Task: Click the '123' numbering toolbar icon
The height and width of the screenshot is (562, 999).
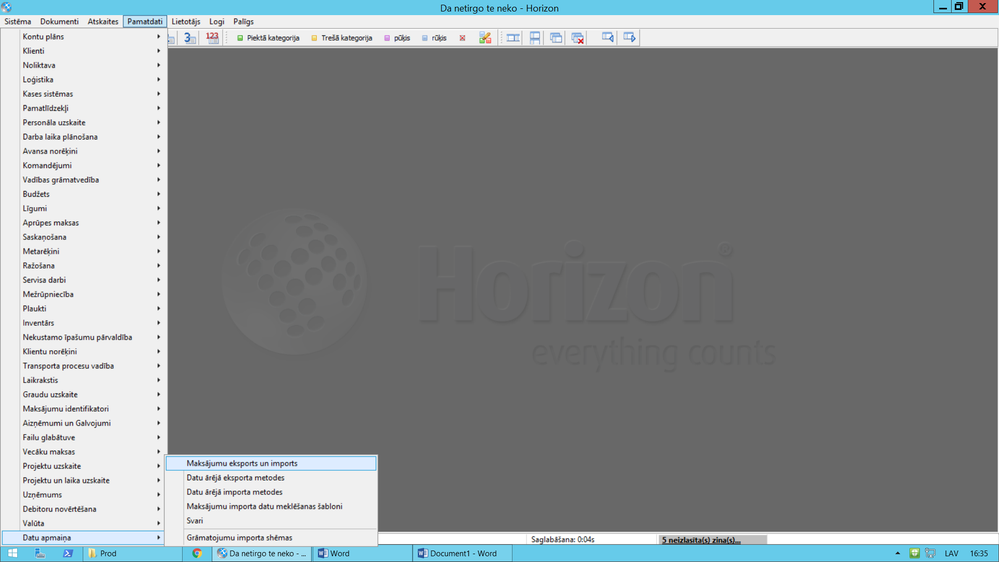Action: coord(212,38)
